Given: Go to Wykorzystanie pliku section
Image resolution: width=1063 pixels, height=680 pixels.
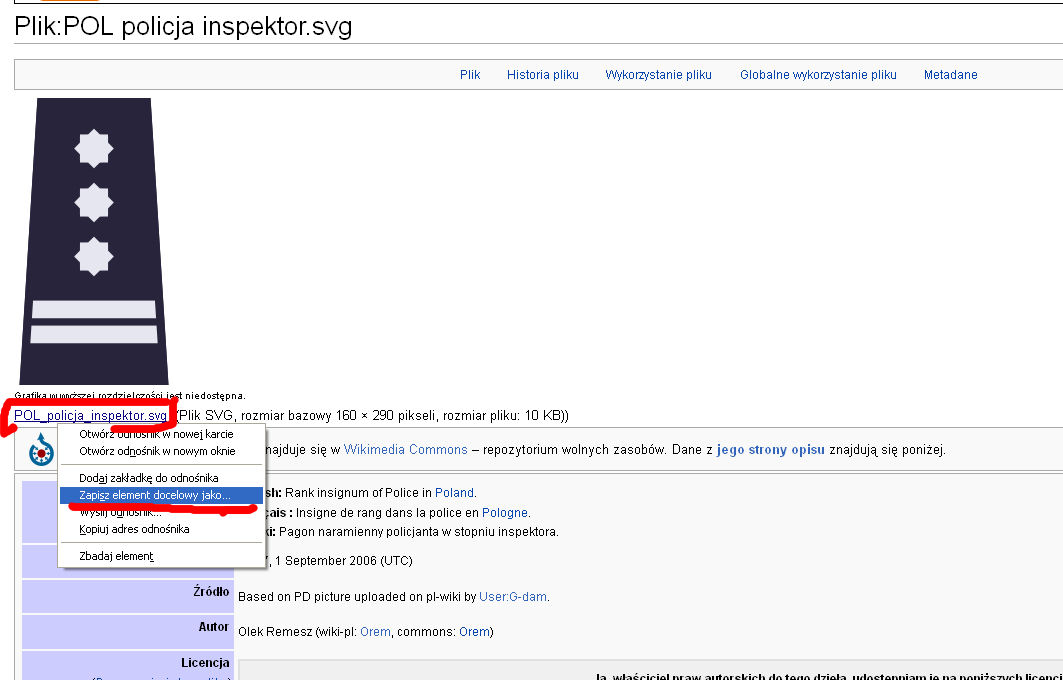Looking at the screenshot, I should 658,75.
